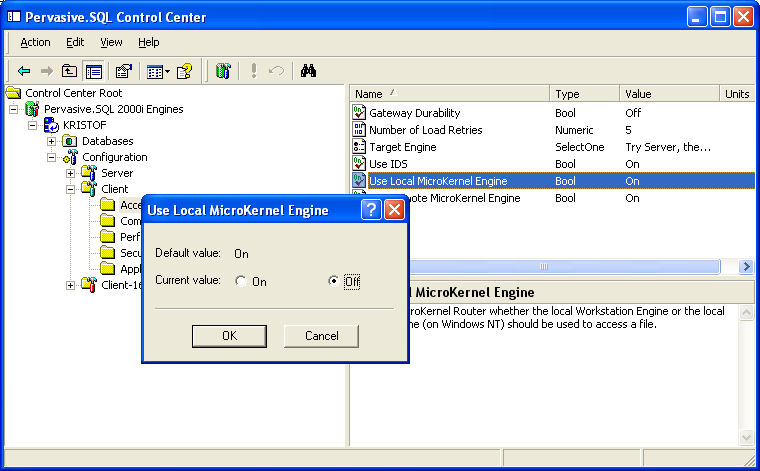Open the view toolbar dropdown arrow

click(x=167, y=72)
